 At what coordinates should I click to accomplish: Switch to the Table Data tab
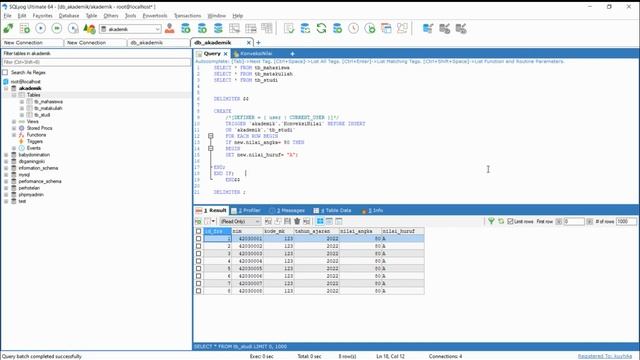coord(333,210)
